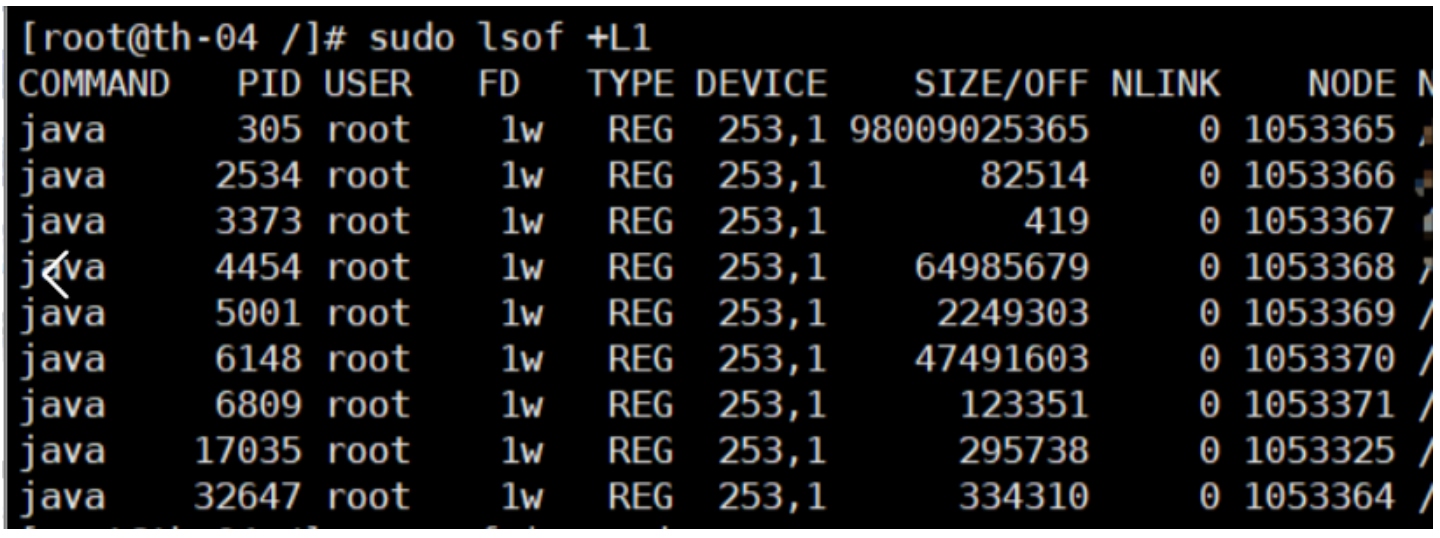Click PID 6809 in the list

[x=256, y=405]
